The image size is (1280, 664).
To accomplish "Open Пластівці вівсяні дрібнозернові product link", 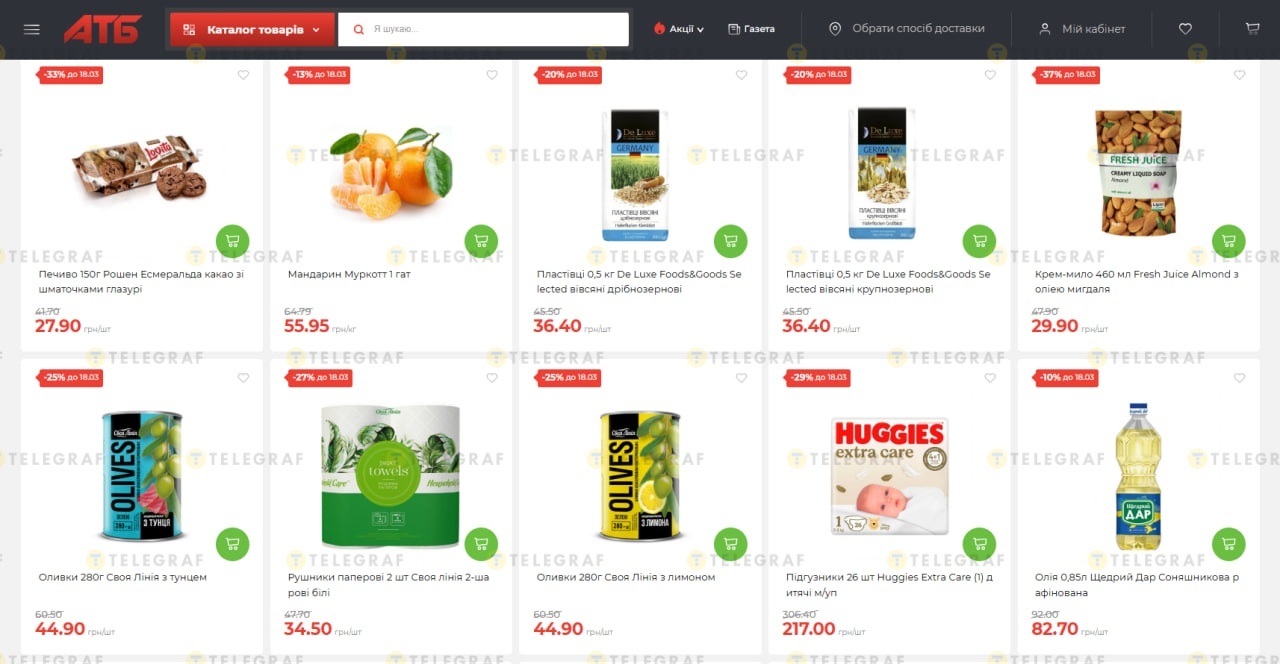I will (639, 281).
